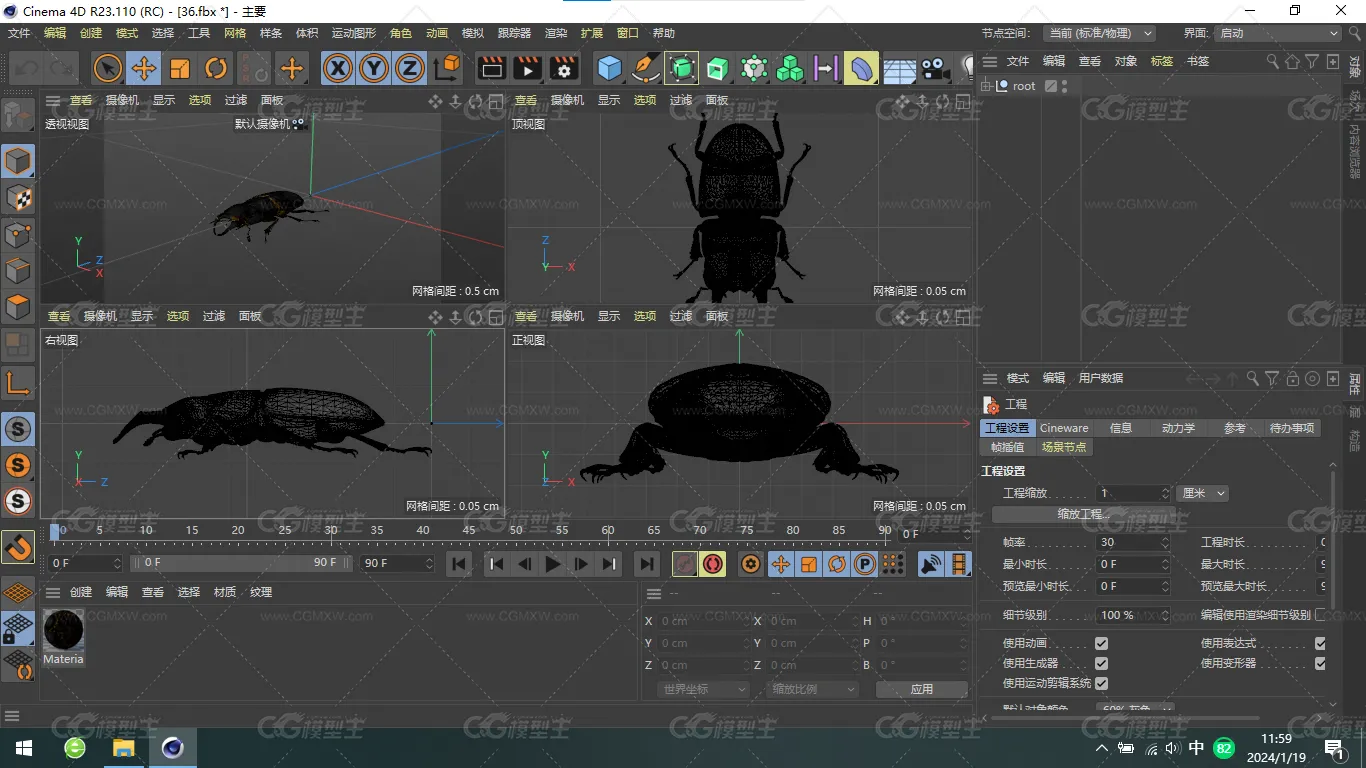The height and width of the screenshot is (768, 1366).
Task: Switch to the Cineware attribute tab
Action: [x=1064, y=428]
